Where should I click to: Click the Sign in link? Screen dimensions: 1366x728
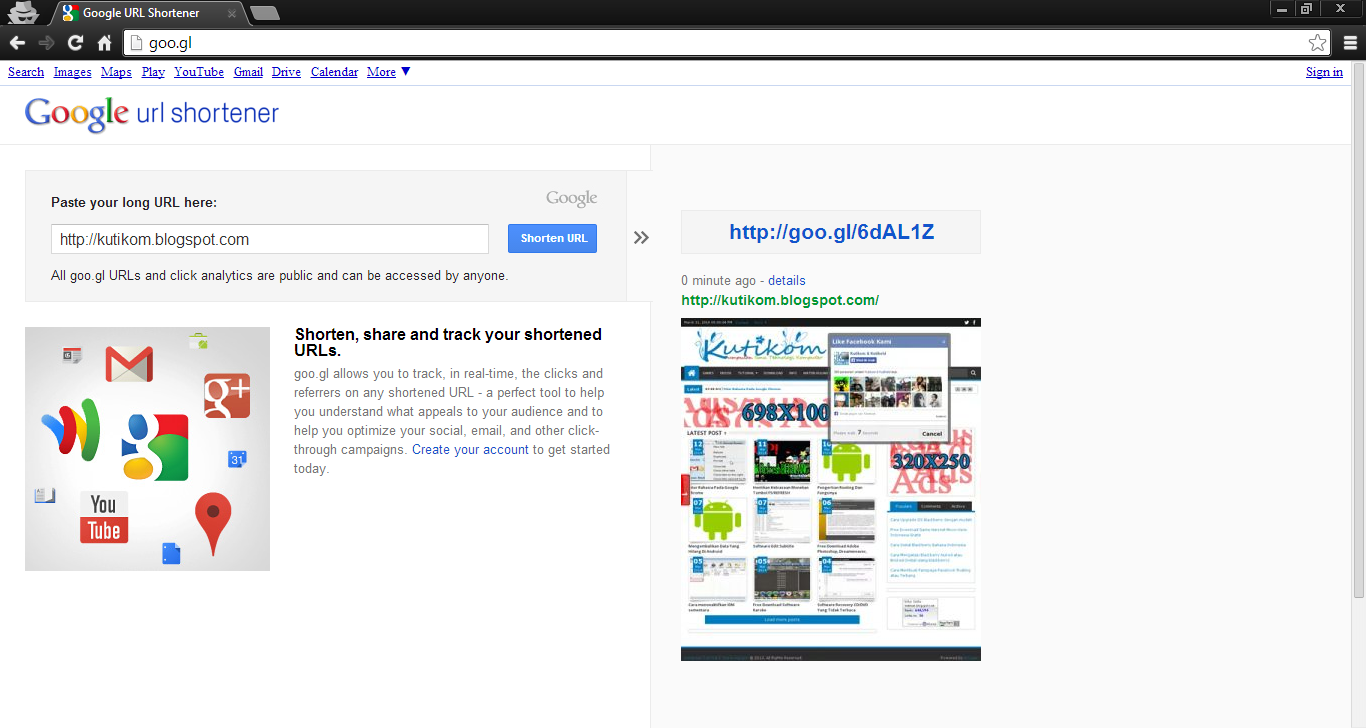pyautogui.click(x=1324, y=72)
